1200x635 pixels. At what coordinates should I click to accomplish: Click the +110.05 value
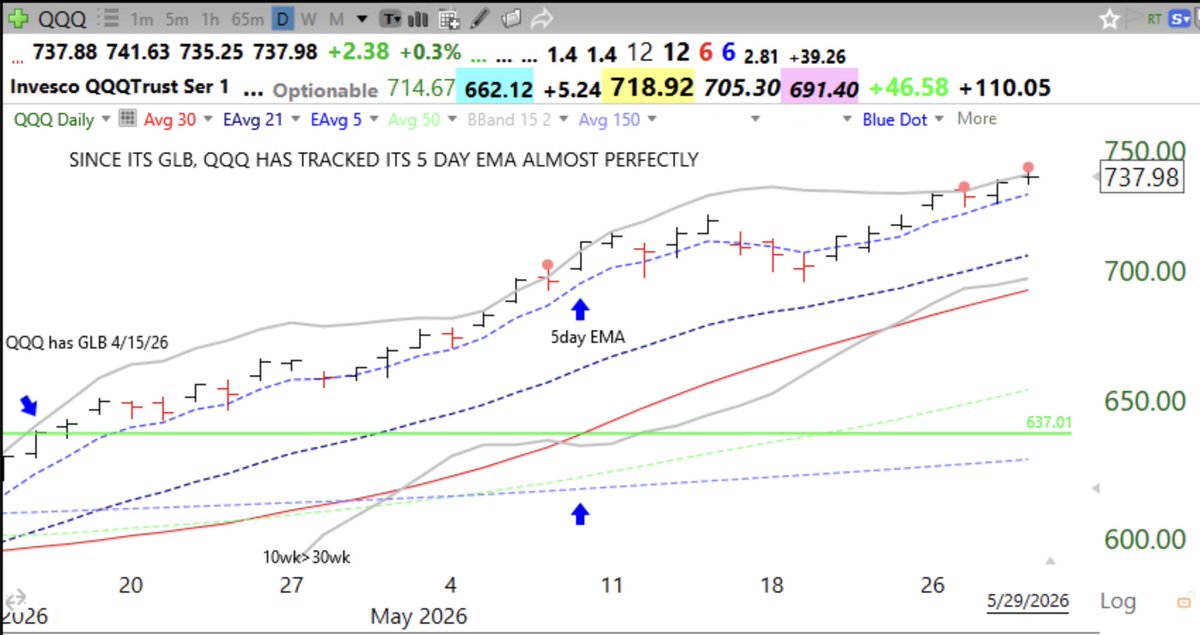coord(1004,88)
